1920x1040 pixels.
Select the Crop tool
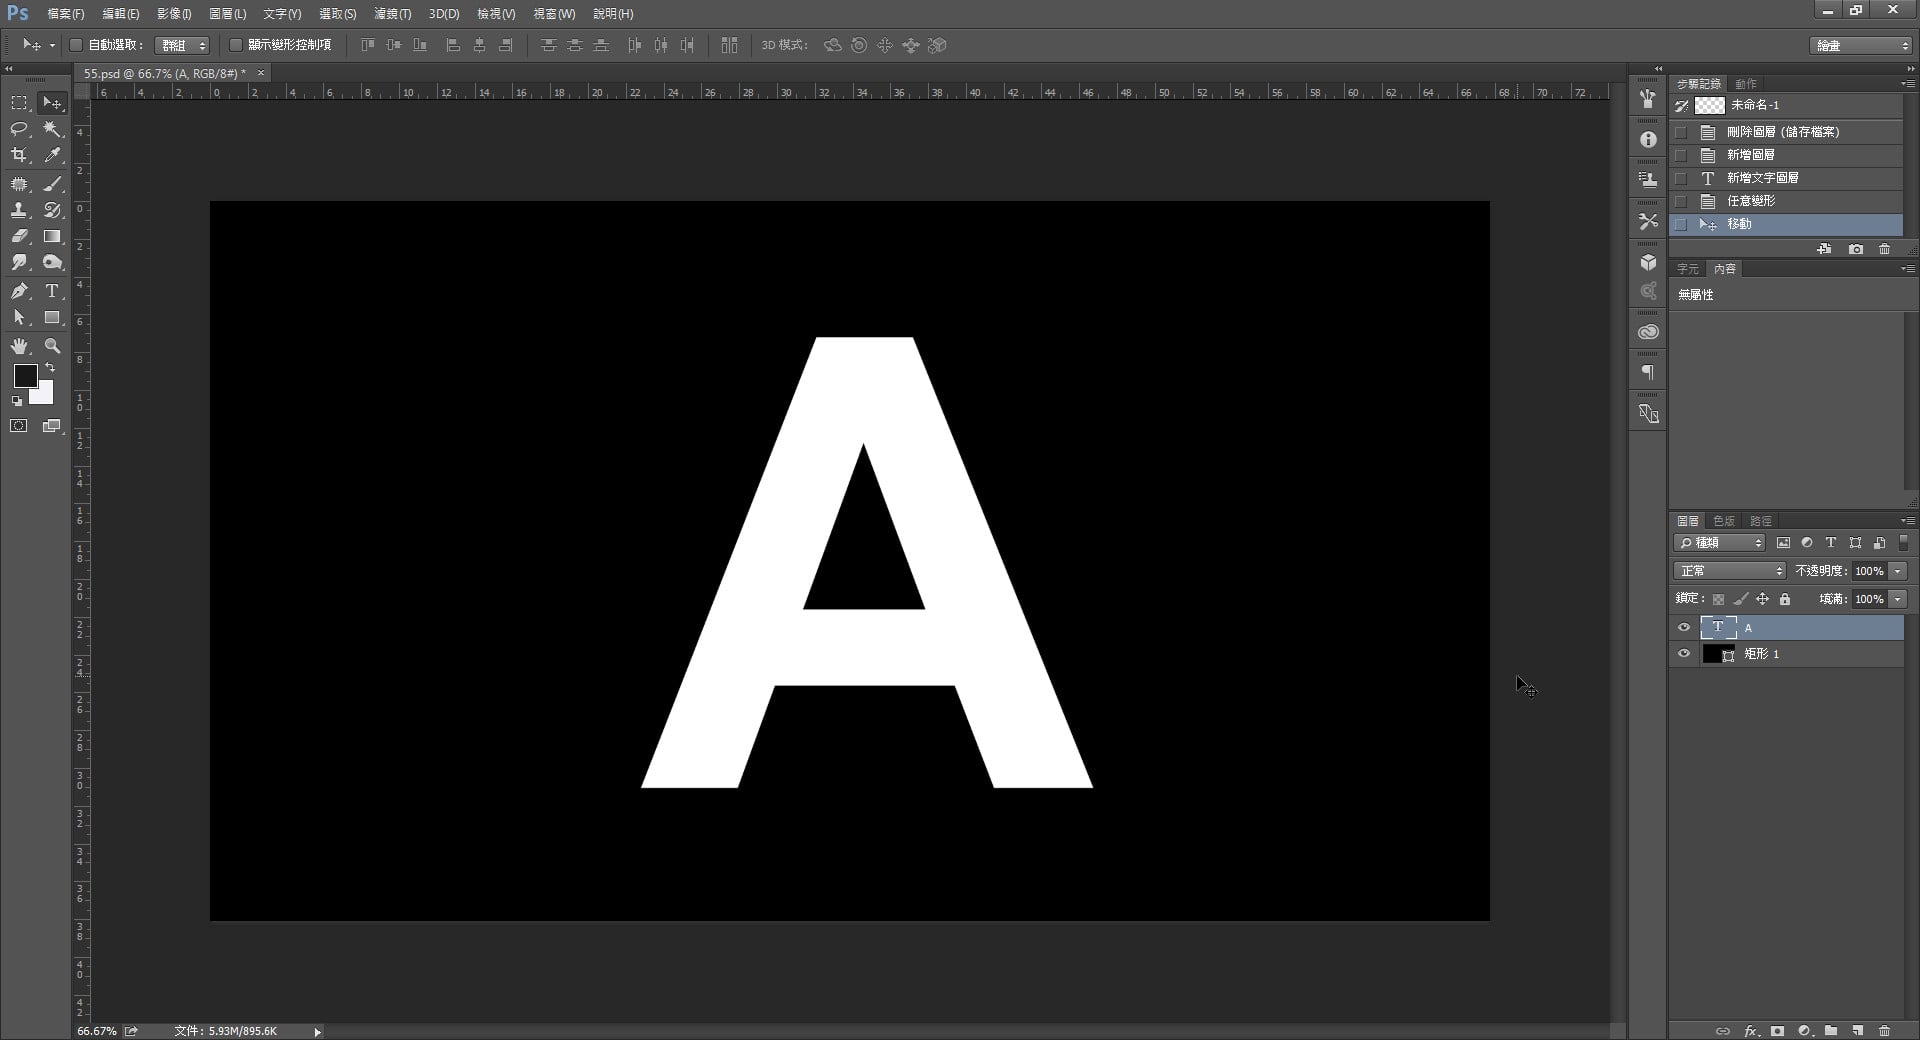pos(19,155)
